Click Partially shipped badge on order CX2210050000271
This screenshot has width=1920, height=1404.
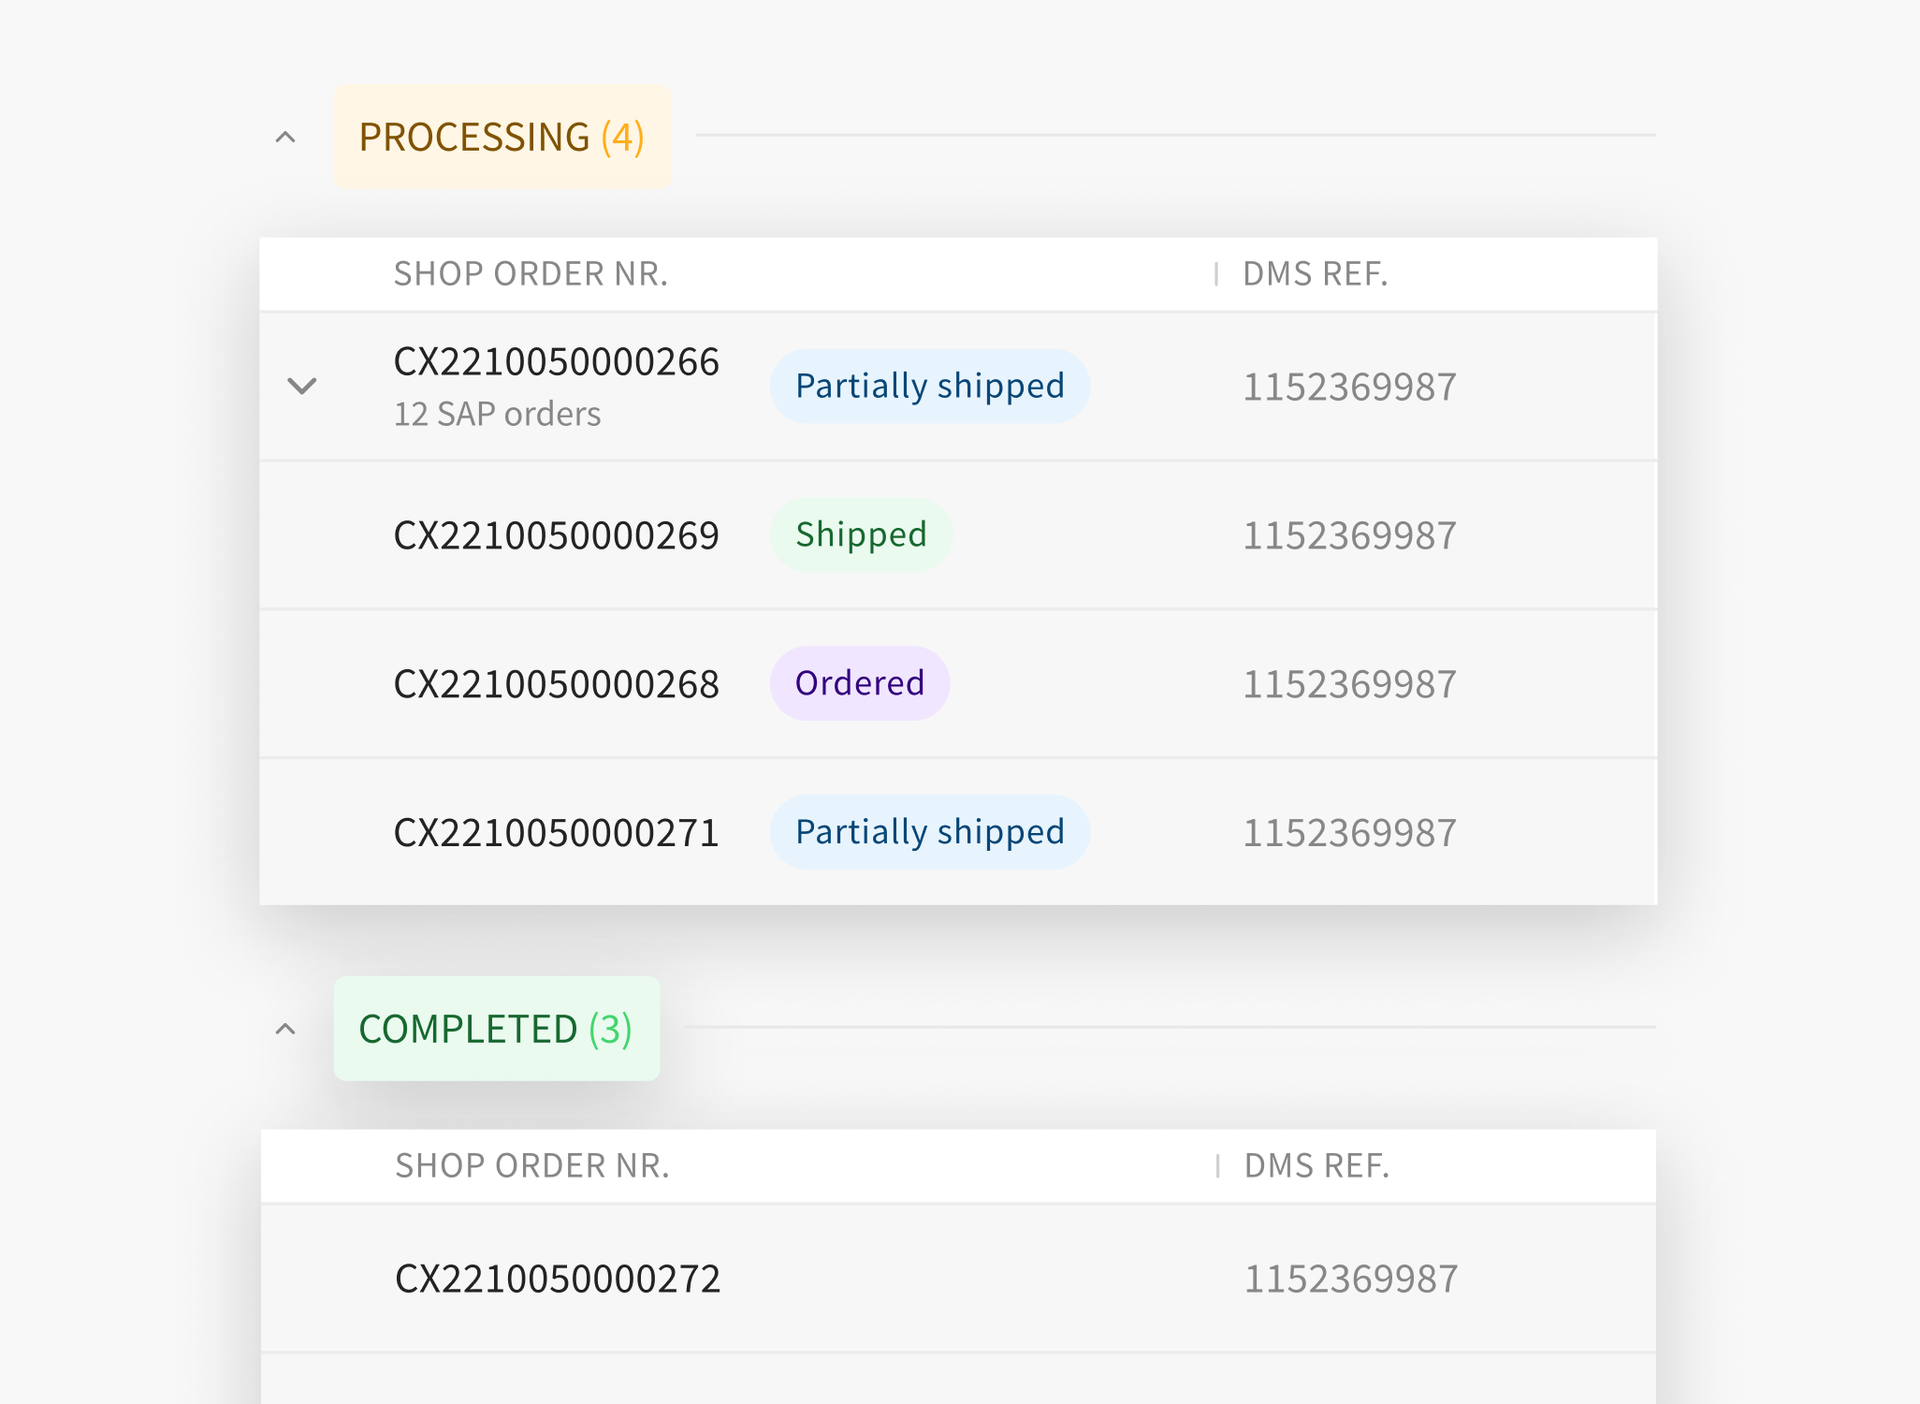pos(929,832)
